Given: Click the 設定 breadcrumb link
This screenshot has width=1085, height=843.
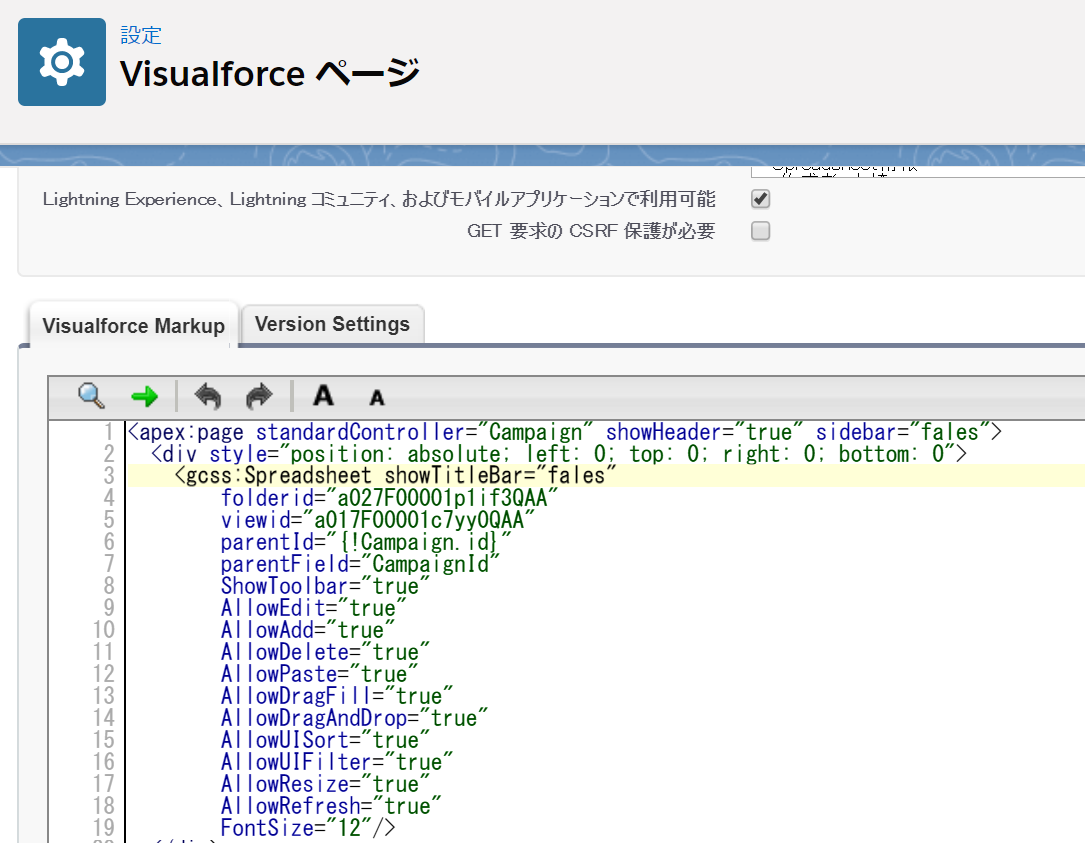Looking at the screenshot, I should tap(141, 35).
